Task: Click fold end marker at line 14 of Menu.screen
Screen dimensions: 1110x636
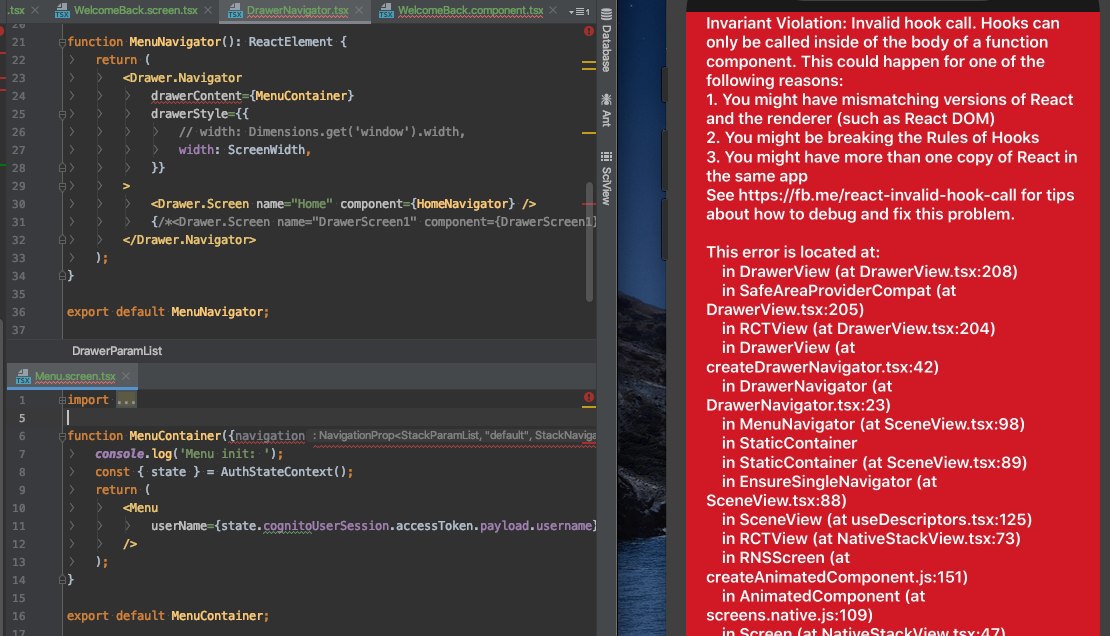Action: [x=62, y=579]
